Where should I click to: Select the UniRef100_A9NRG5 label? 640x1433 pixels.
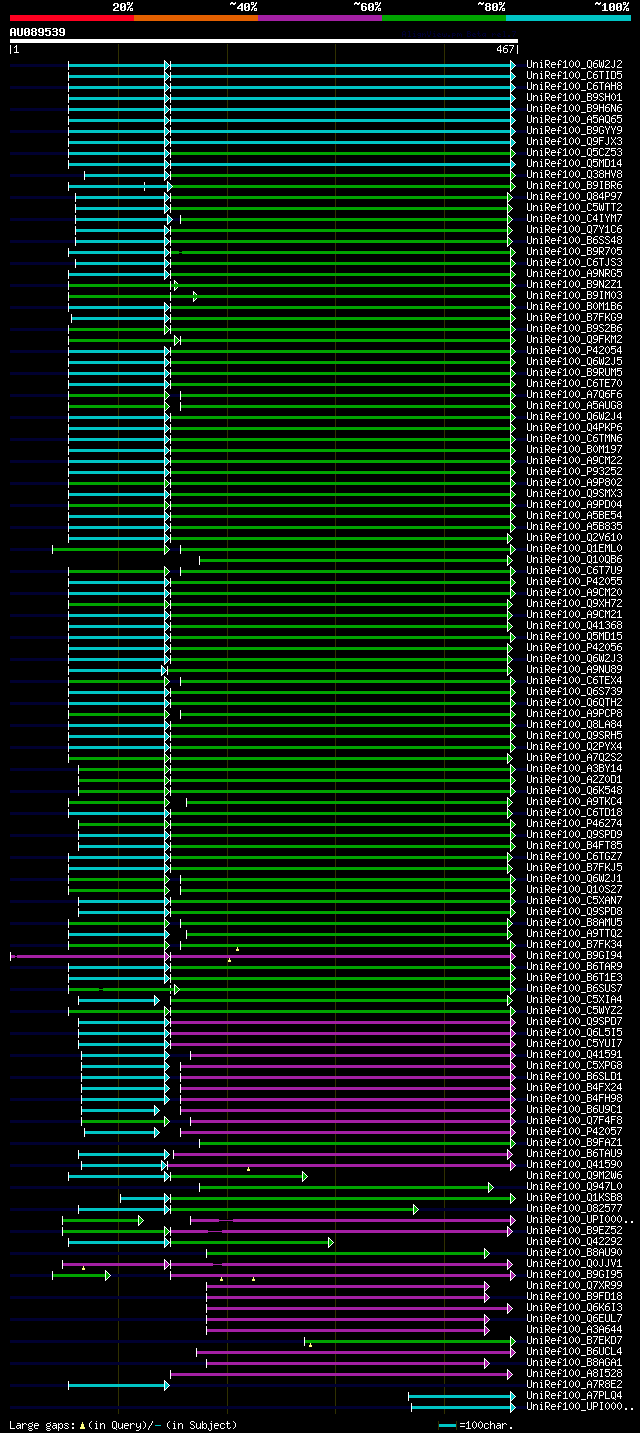[574, 273]
